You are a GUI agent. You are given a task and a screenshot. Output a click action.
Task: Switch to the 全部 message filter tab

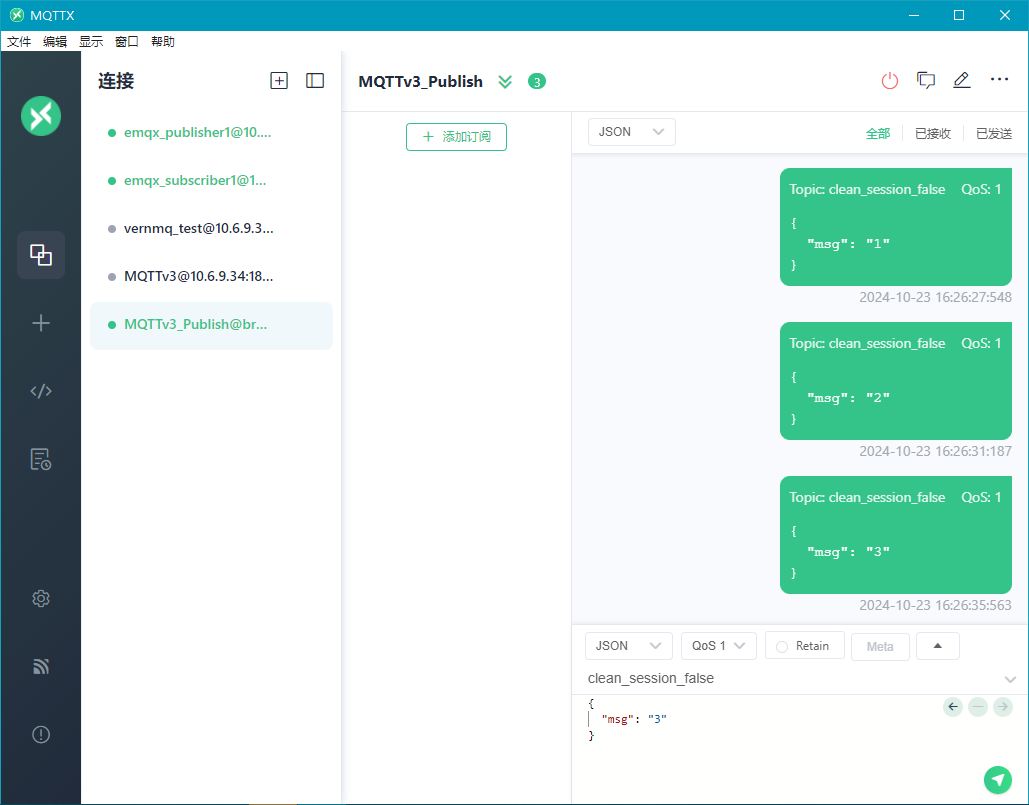tap(878, 133)
